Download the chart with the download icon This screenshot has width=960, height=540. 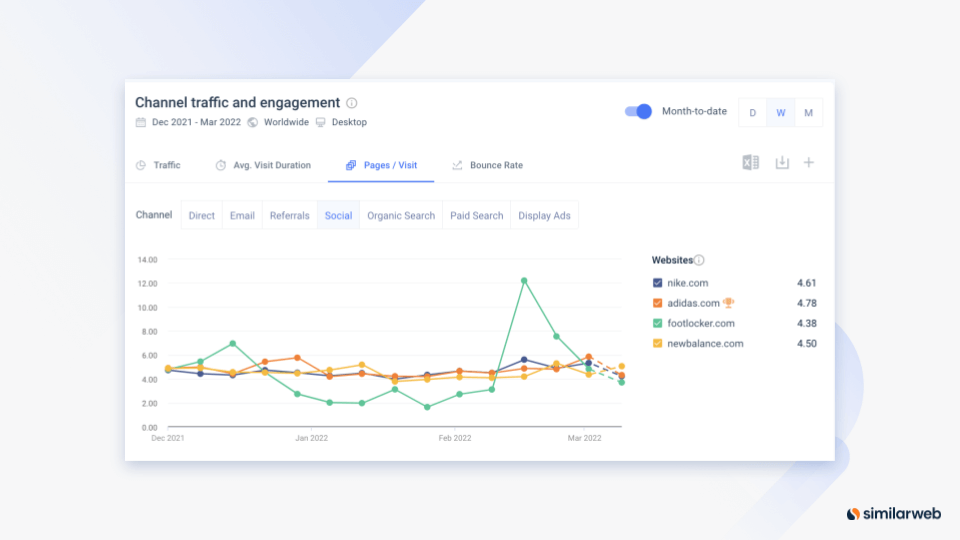(782, 162)
